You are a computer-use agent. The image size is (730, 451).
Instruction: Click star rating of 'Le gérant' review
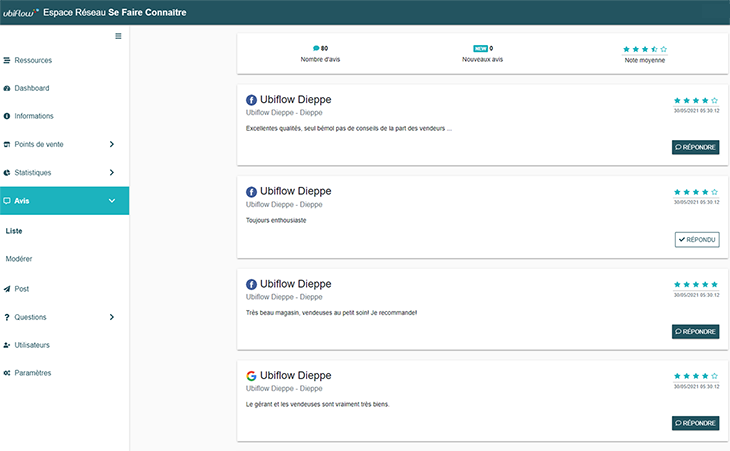point(696,376)
